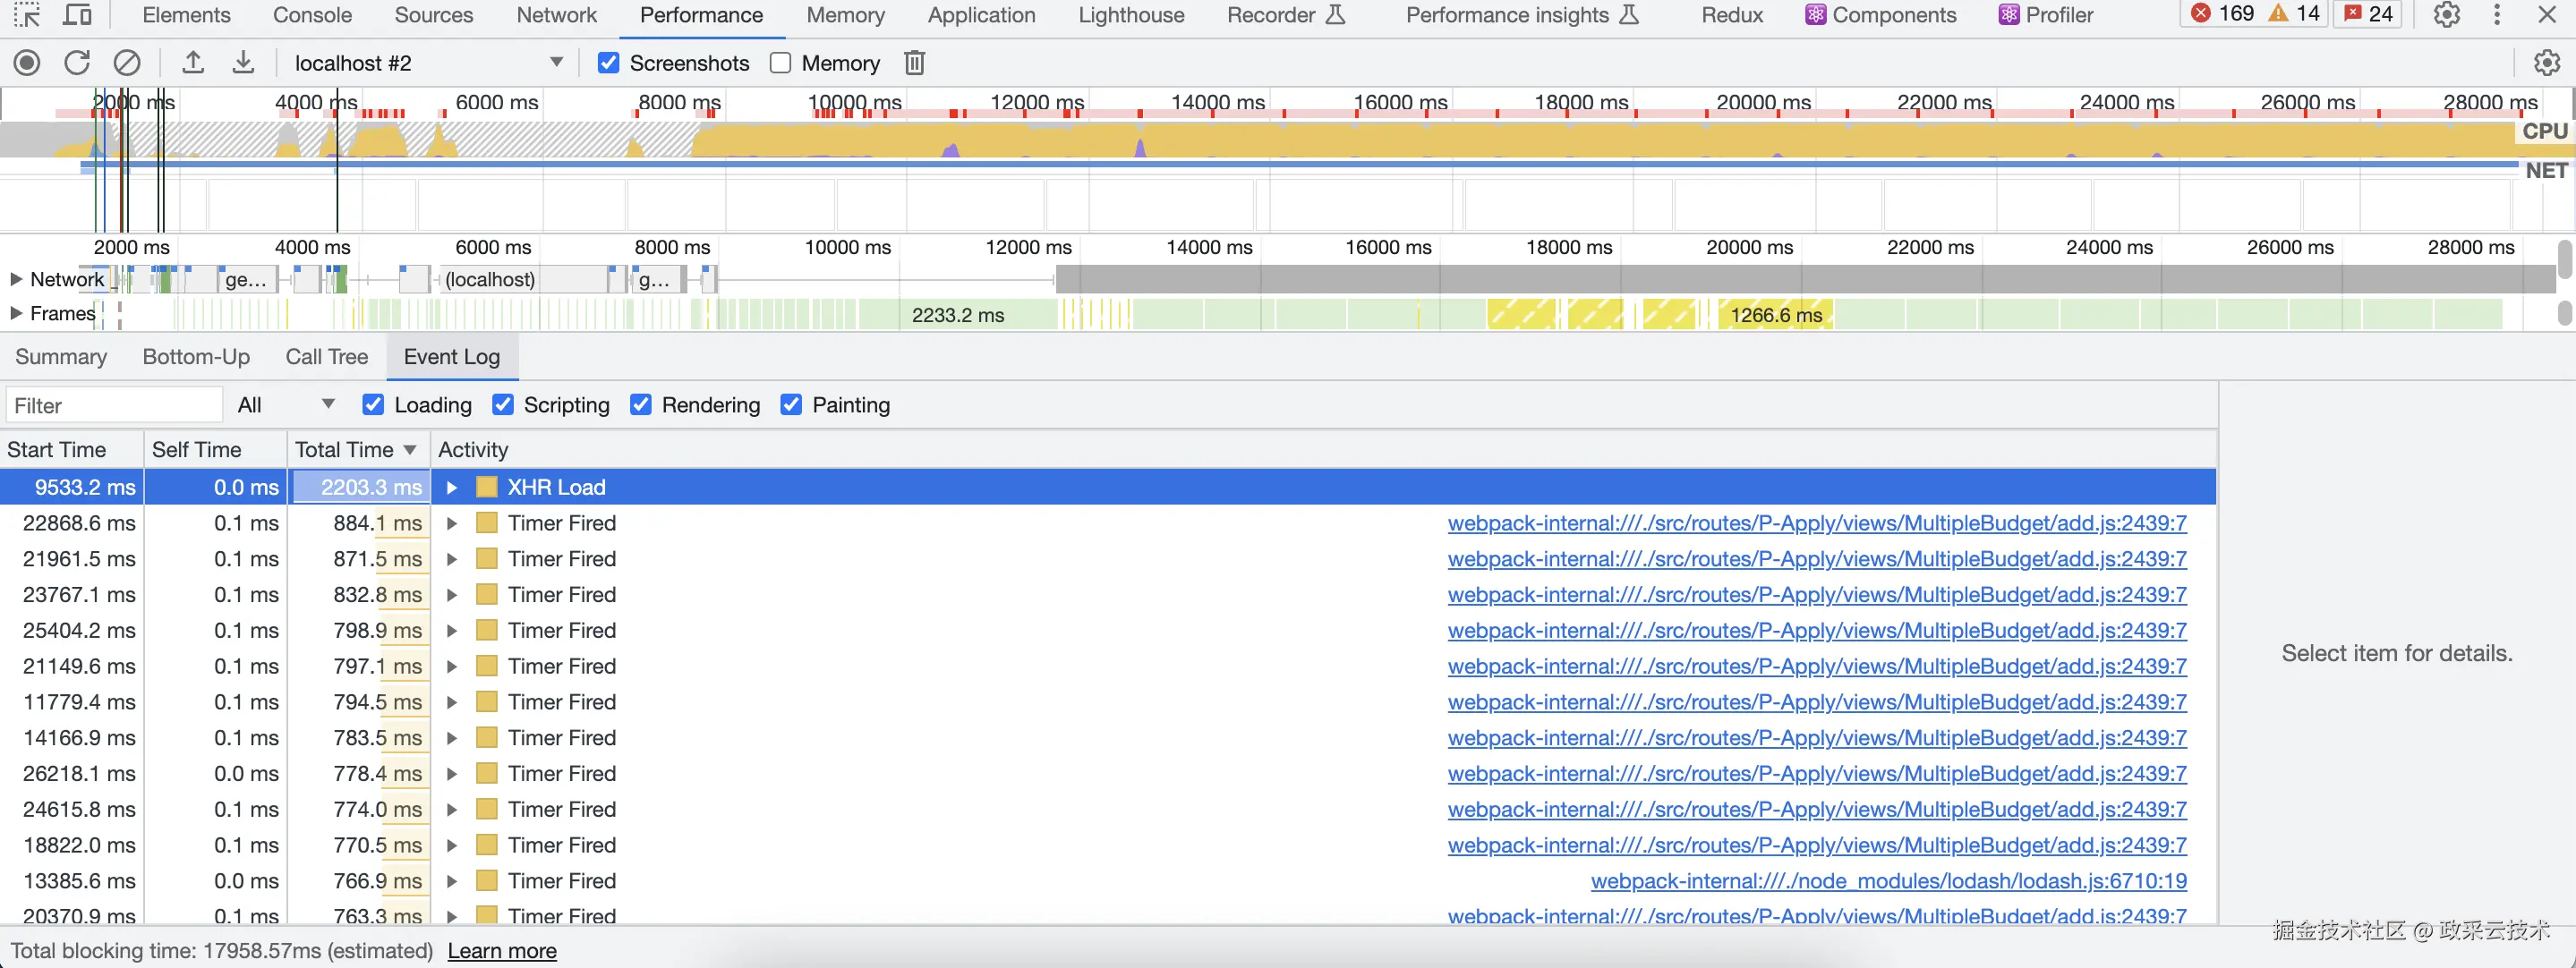
Task: Click the save profile download icon
Action: tap(243, 63)
